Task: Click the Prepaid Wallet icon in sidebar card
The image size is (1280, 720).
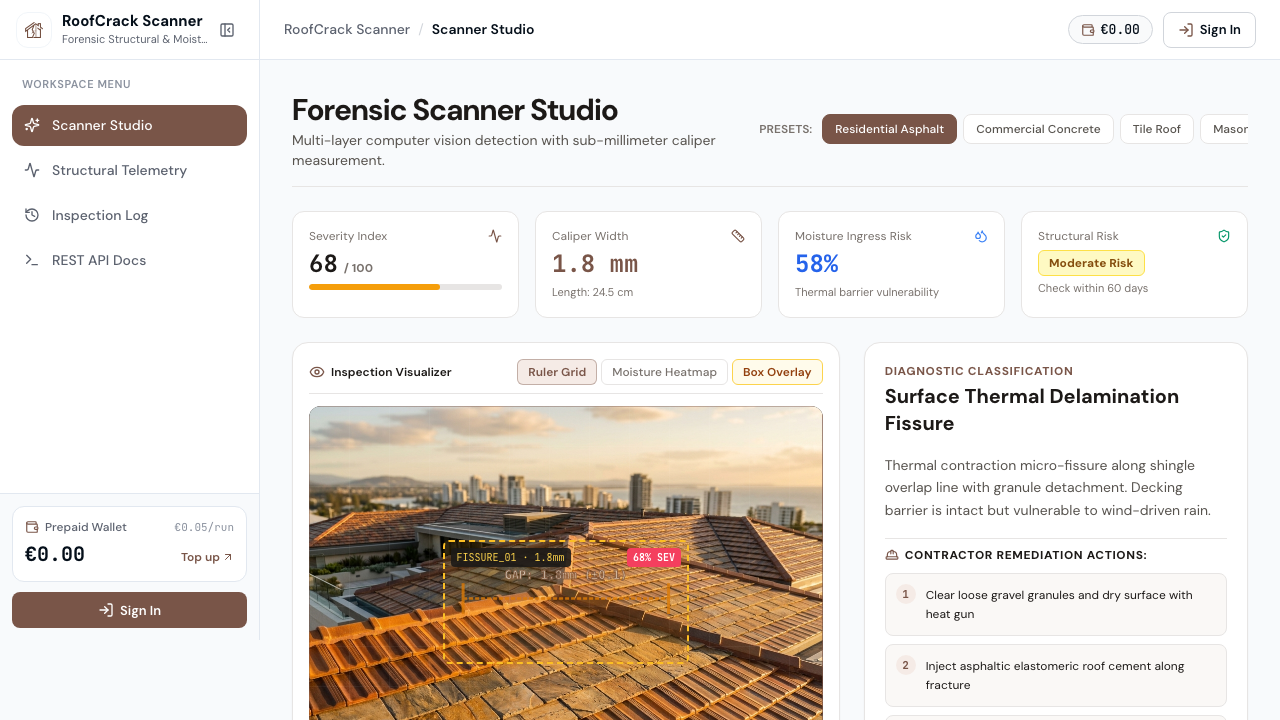Action: click(x=32, y=527)
